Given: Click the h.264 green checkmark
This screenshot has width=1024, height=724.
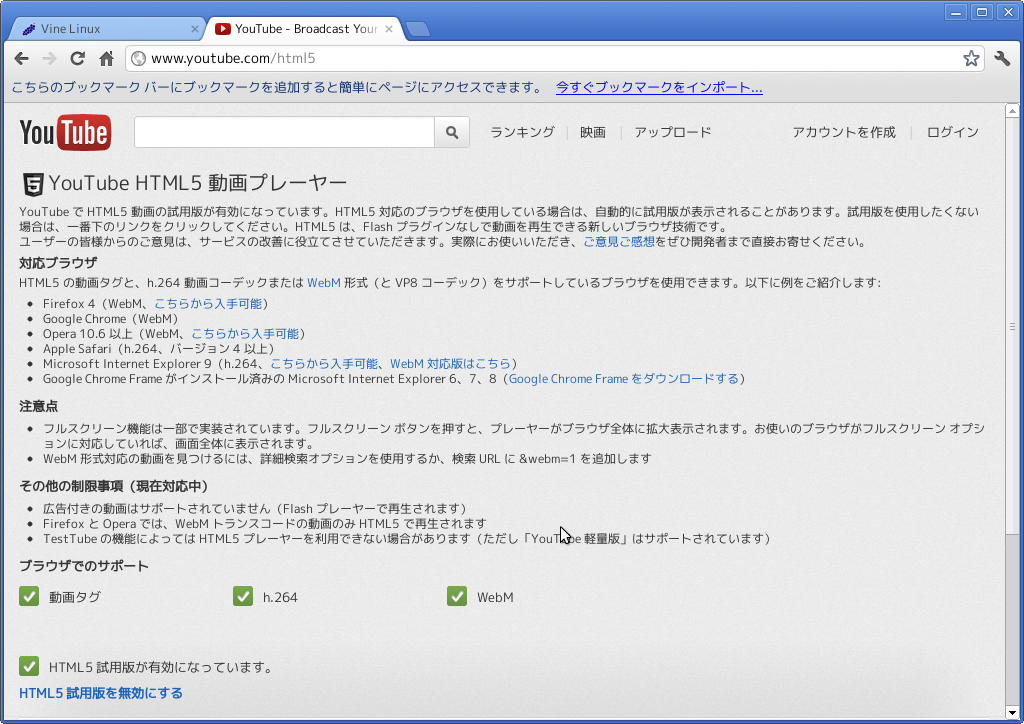Looking at the screenshot, I should click(x=243, y=596).
